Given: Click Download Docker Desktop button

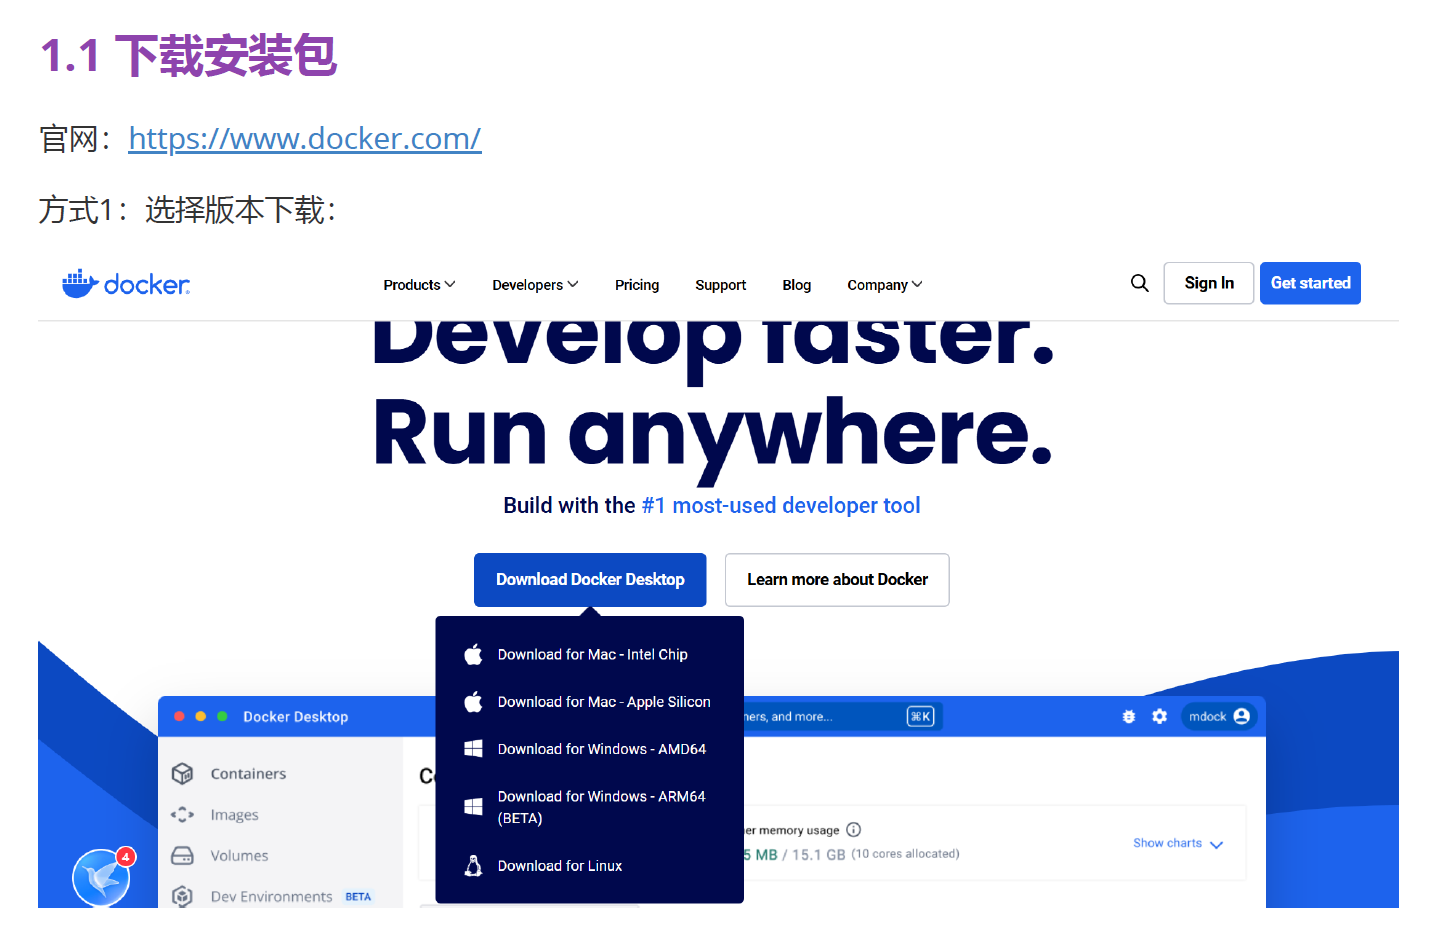Looking at the screenshot, I should (590, 580).
